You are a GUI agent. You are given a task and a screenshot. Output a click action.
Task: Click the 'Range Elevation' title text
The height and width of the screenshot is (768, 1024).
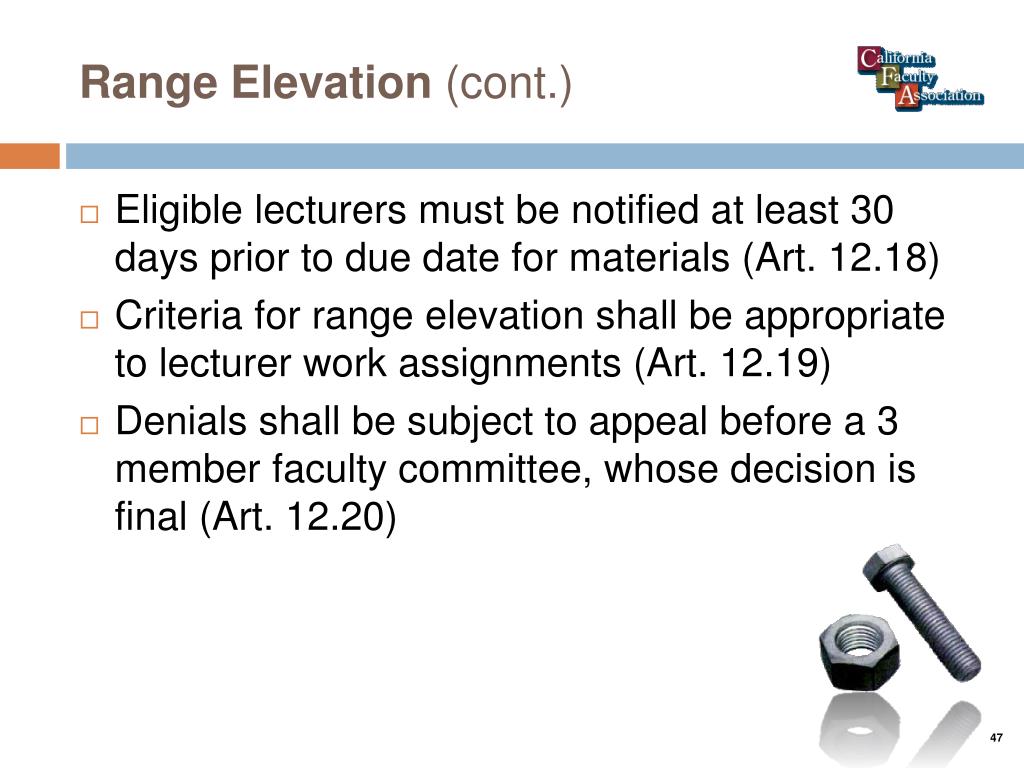tap(255, 83)
